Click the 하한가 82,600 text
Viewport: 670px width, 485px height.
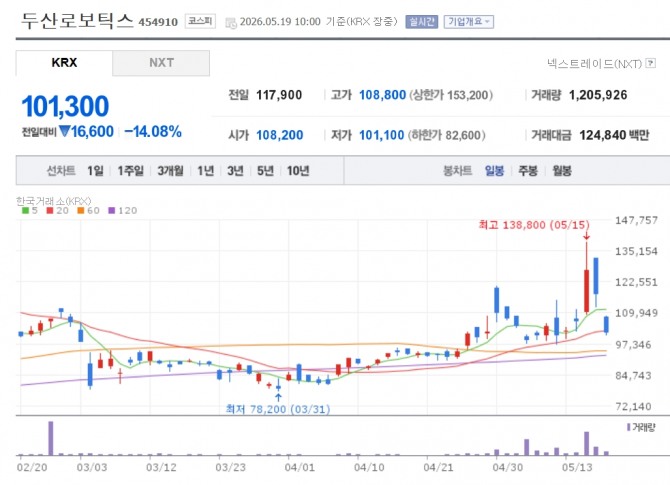446,135
